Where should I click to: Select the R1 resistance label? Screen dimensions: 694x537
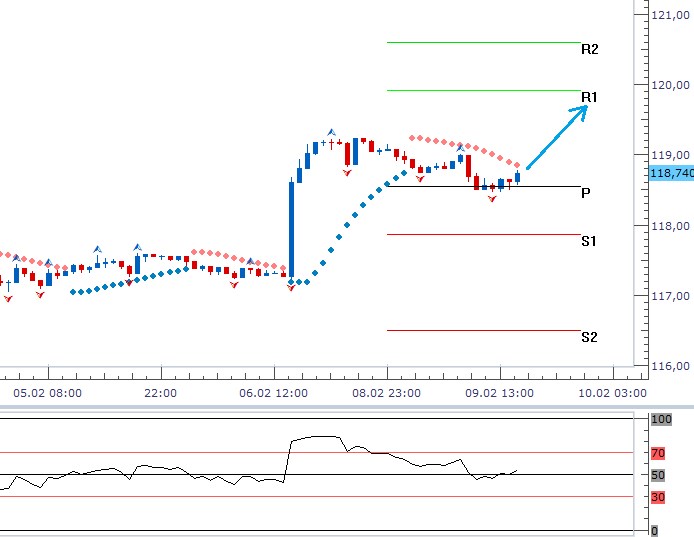click(589, 97)
